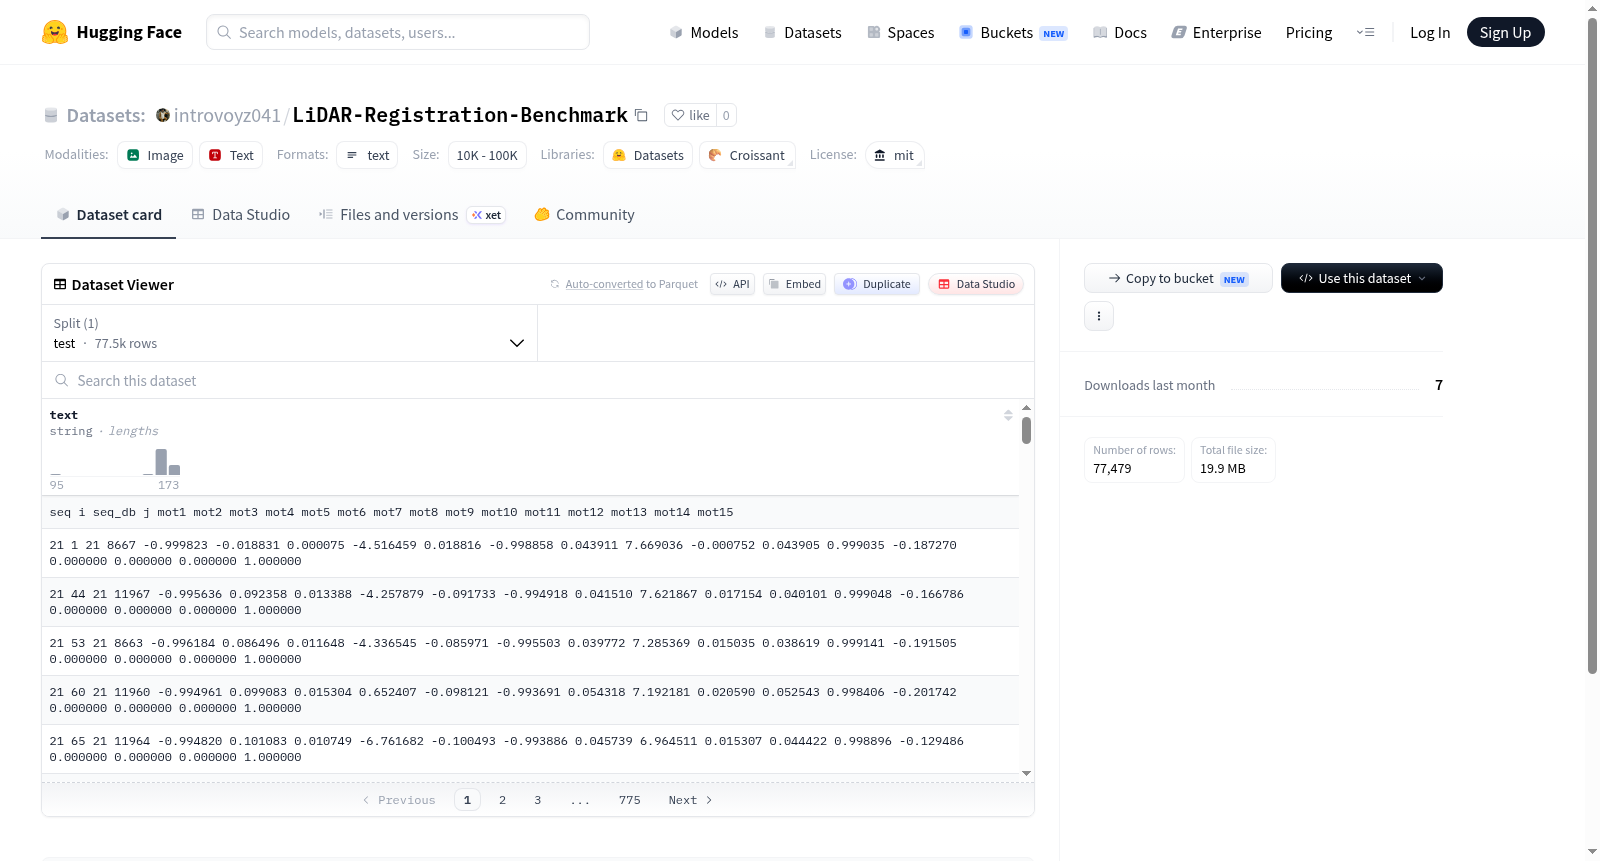The image size is (1600, 861).
Task: Click the dataset viewer vertical scrollbar thumb
Action: [x=1026, y=430]
